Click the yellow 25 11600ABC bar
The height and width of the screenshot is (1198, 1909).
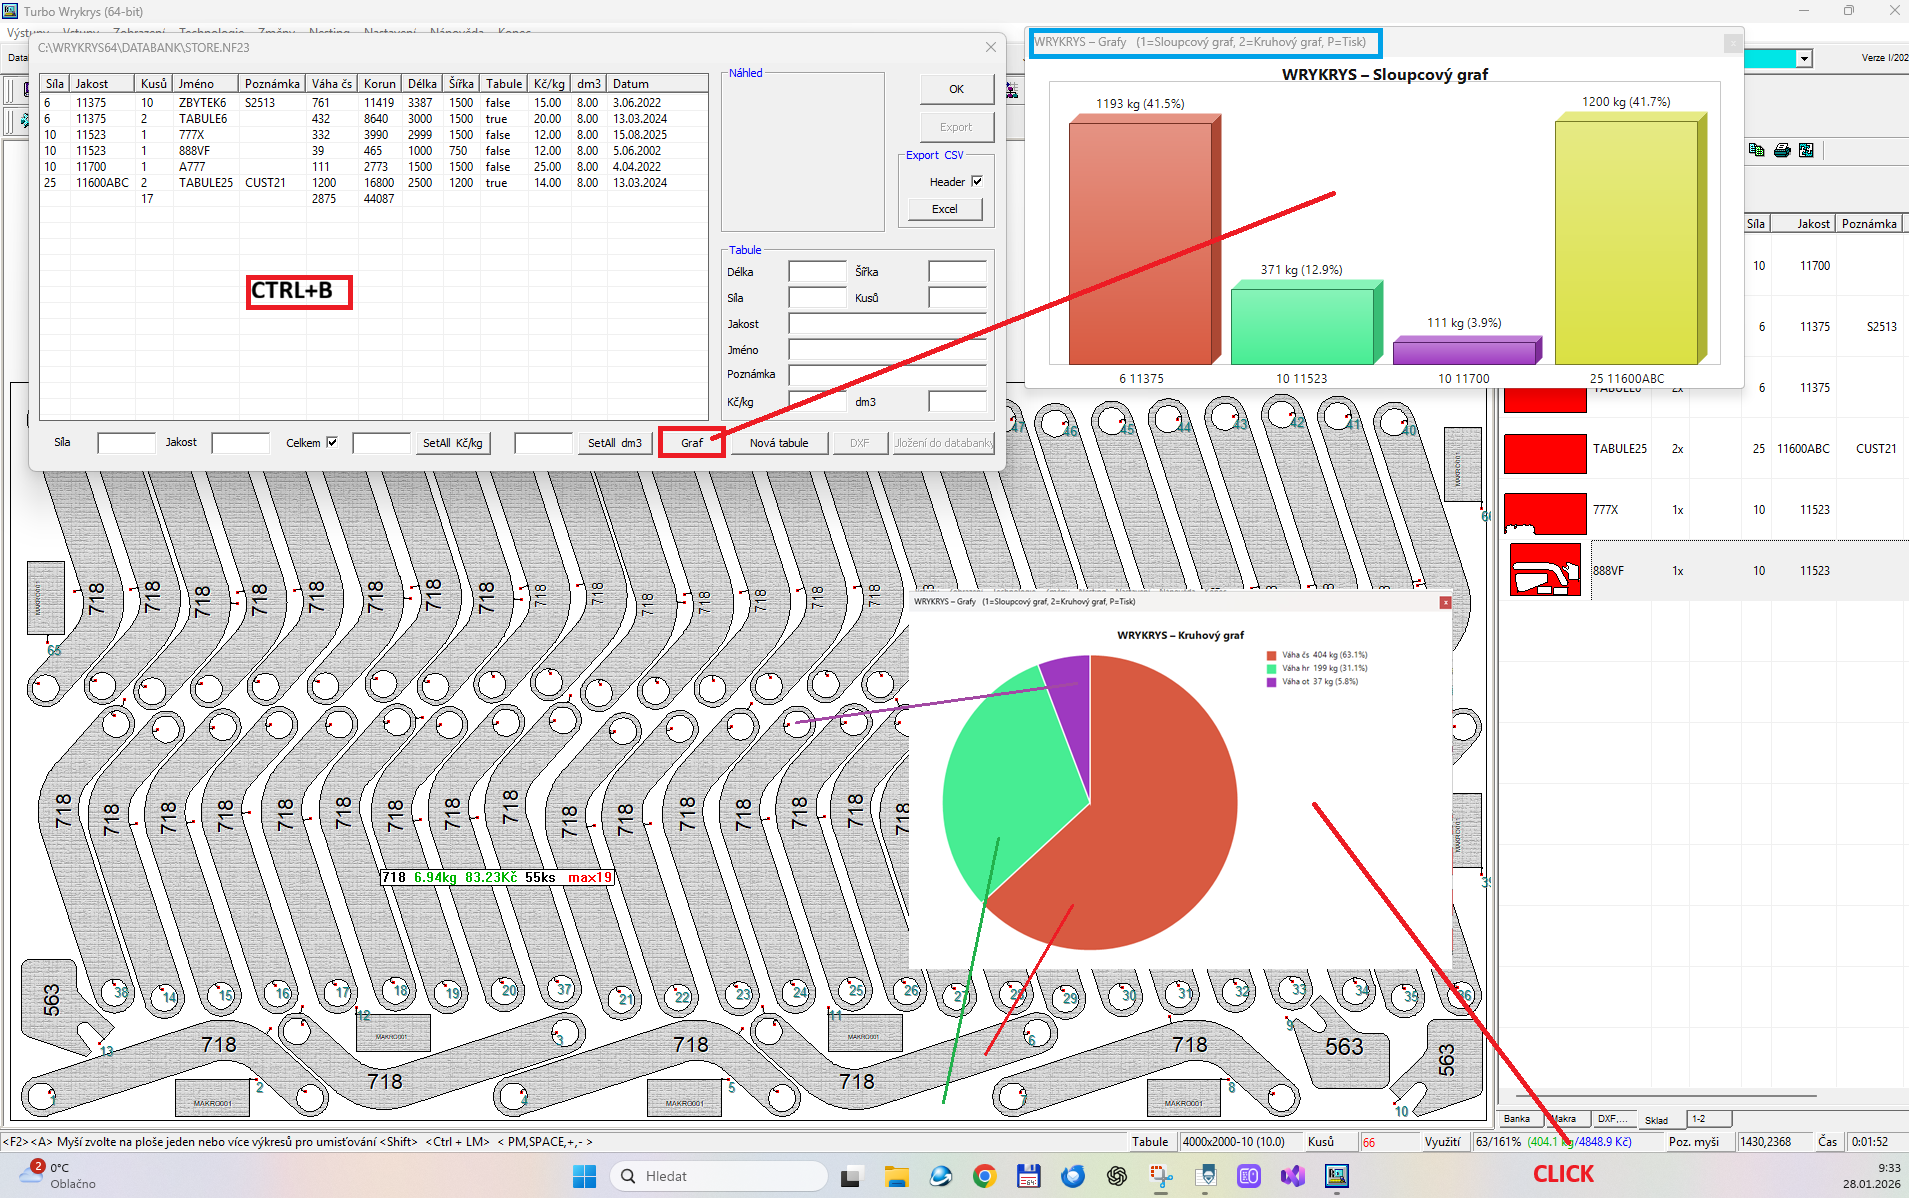pyautogui.click(x=1626, y=241)
